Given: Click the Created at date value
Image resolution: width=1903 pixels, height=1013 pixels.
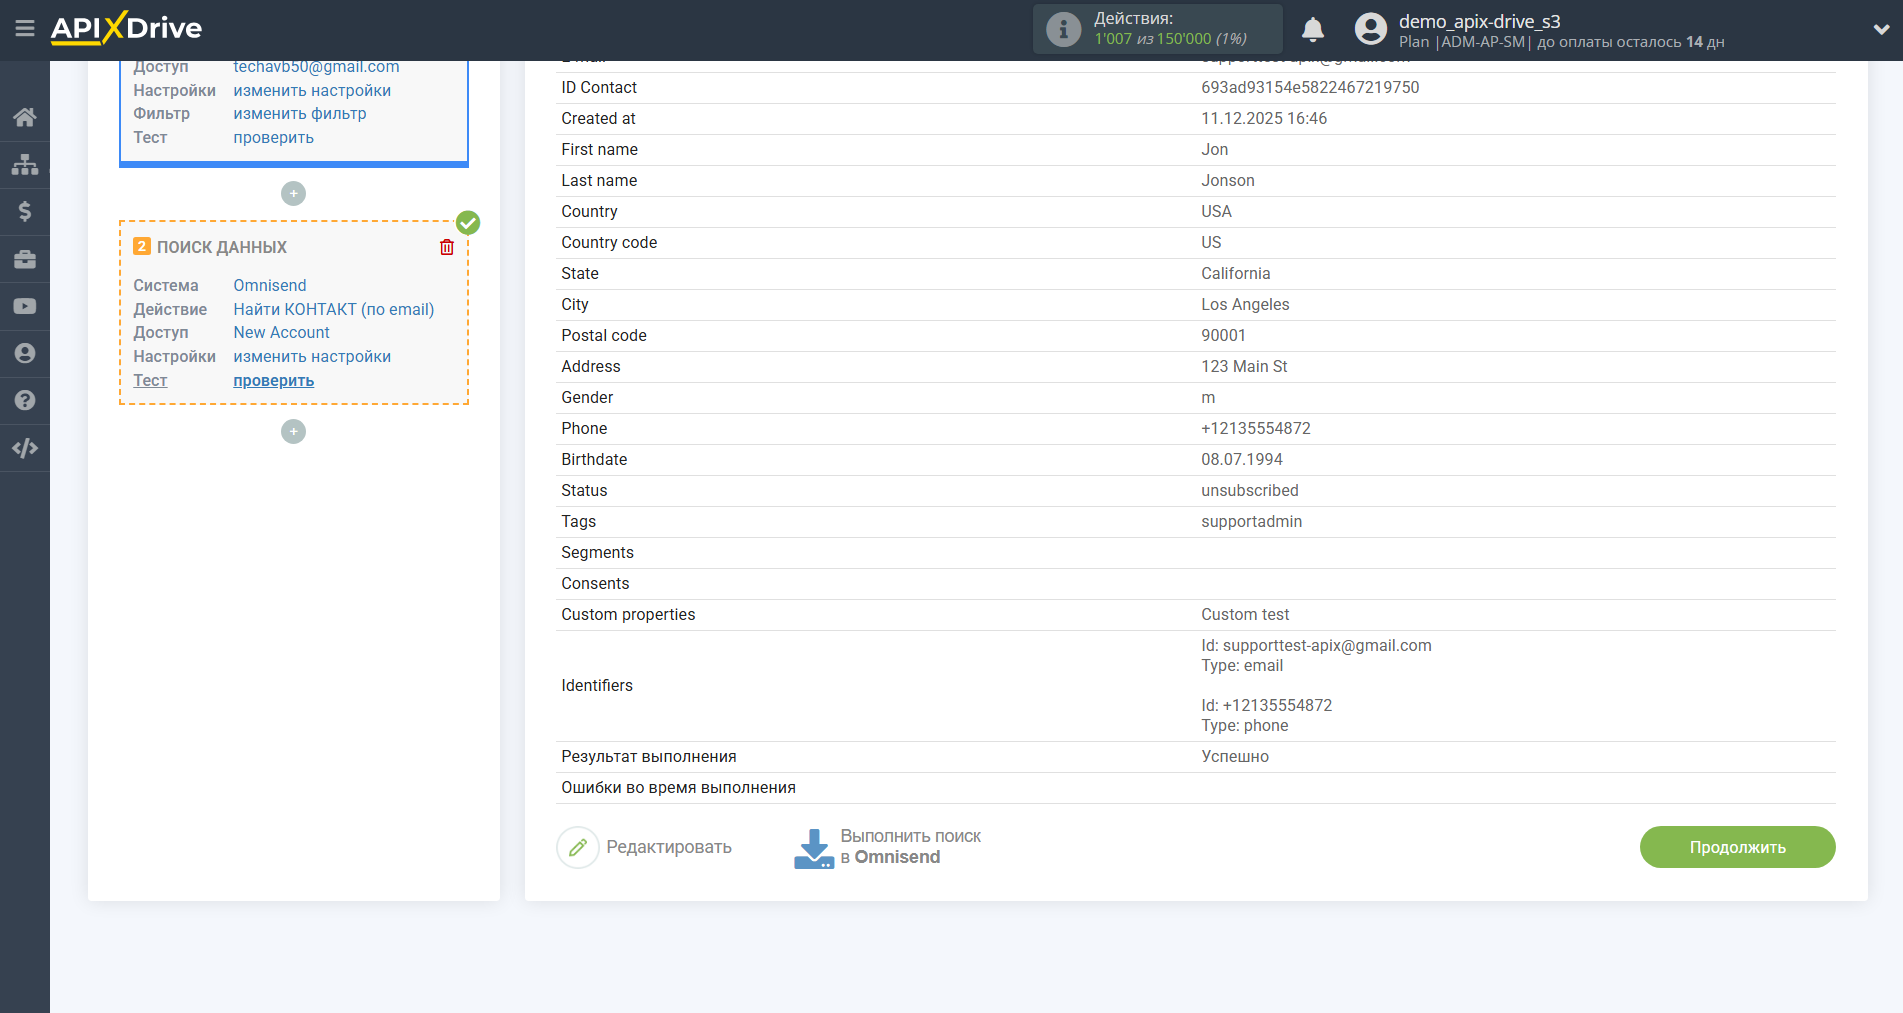Looking at the screenshot, I should [1264, 118].
